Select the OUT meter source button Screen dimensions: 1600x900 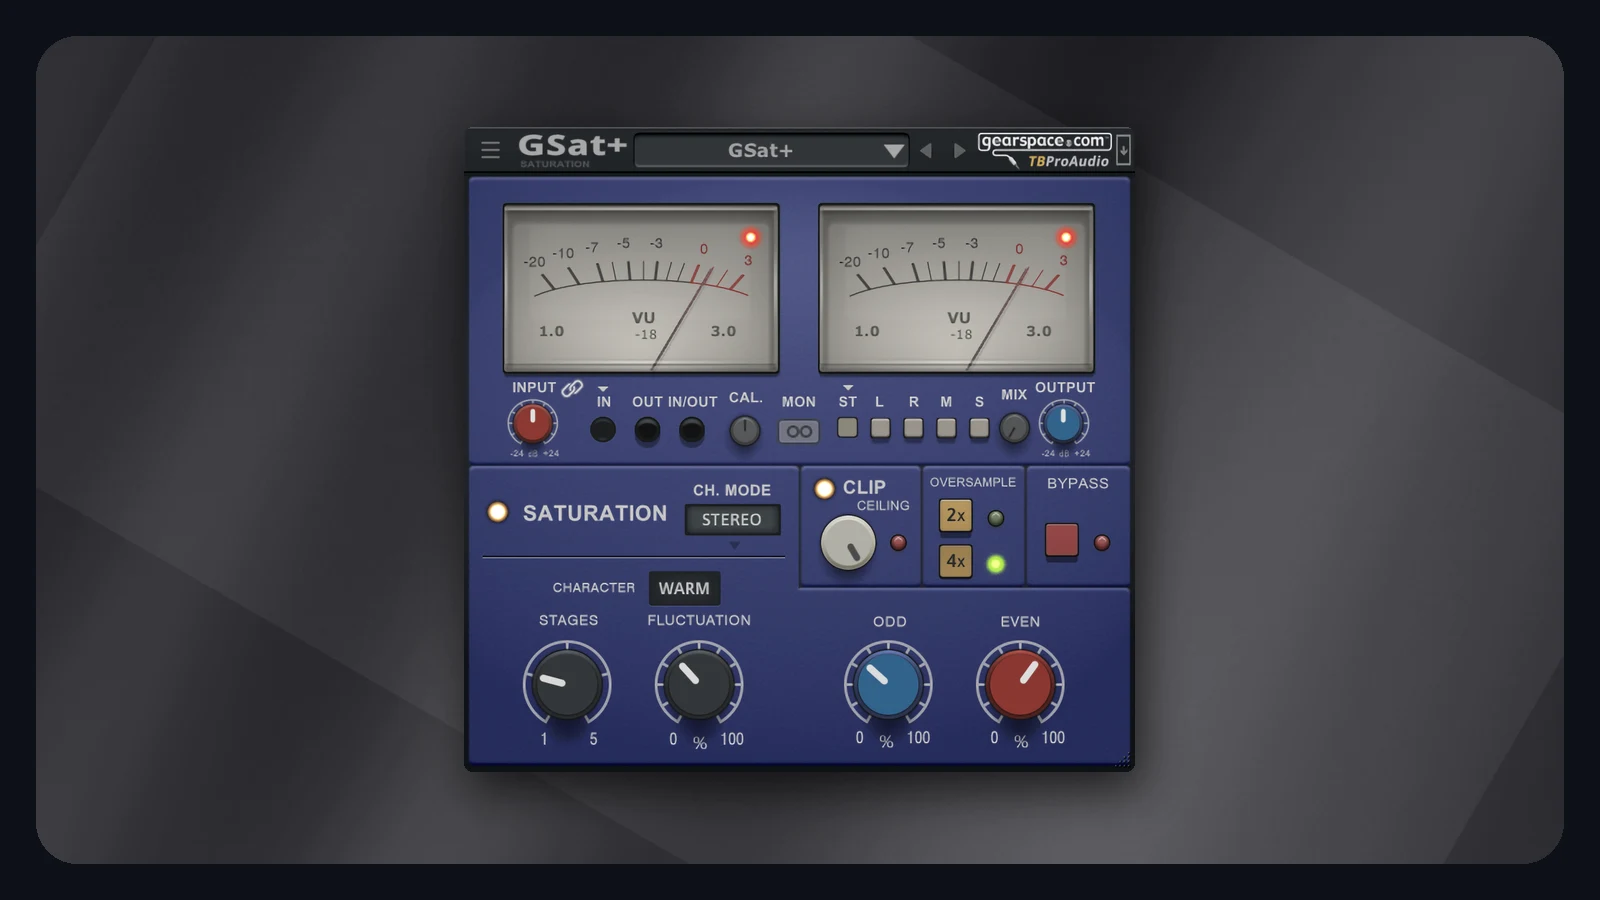tap(647, 431)
